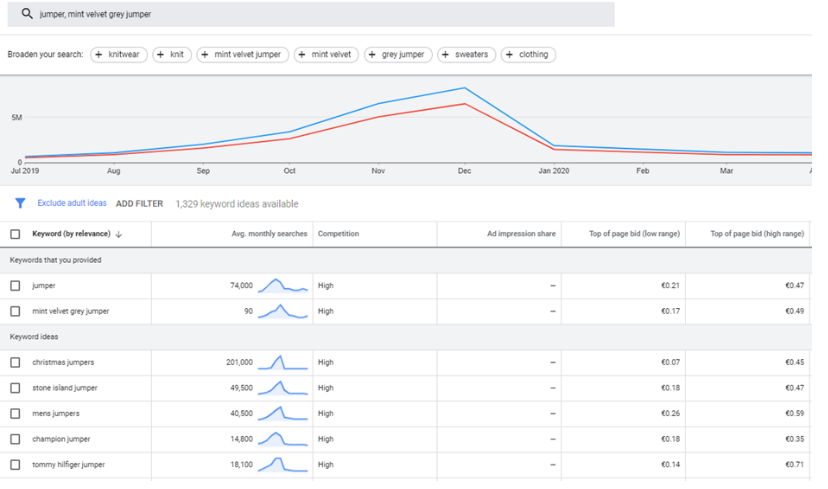Click trend sparkline for jumper keyword
The height and width of the screenshot is (489, 828).
coord(283,286)
